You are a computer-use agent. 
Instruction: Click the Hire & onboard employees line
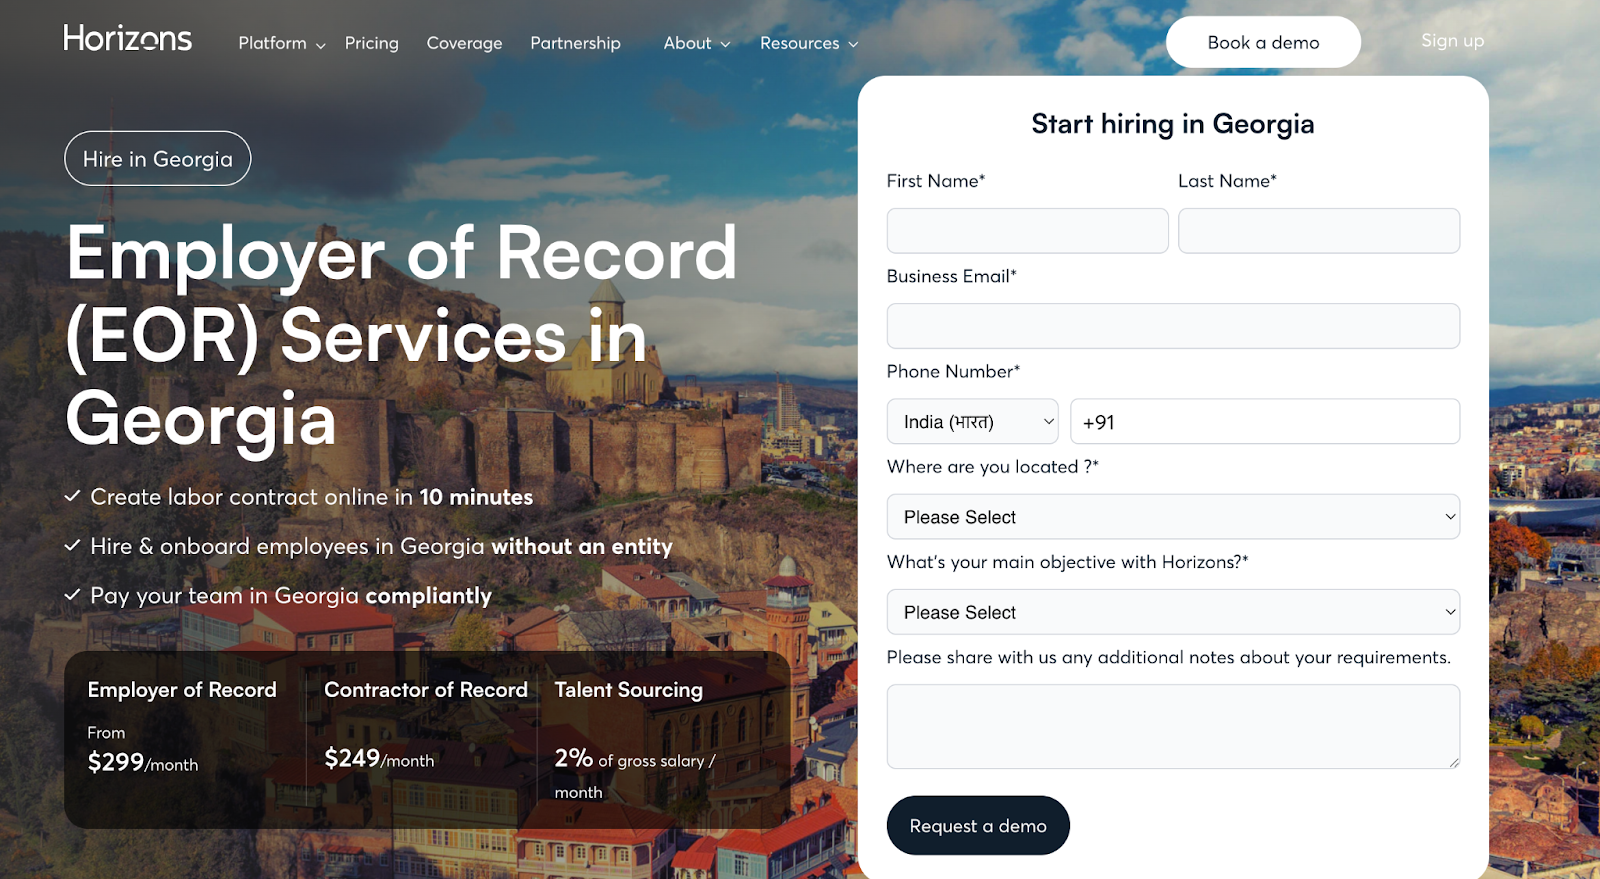(x=381, y=546)
